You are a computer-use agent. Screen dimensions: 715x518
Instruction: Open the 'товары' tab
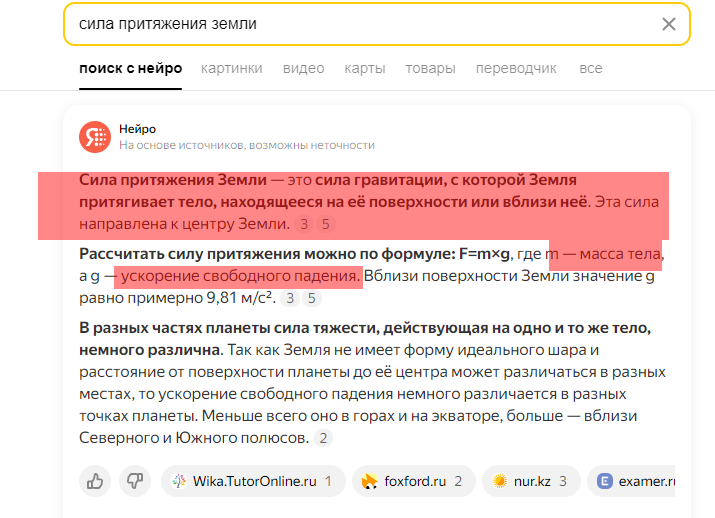coord(430,68)
